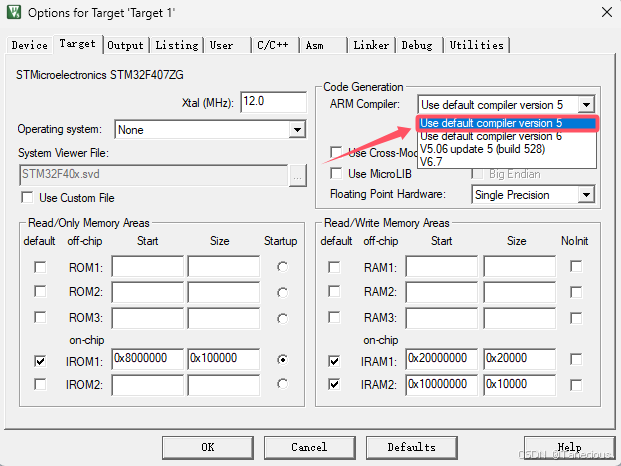The image size is (621, 466).
Task: Select the IROM2 Startup radio button
Action: (282, 384)
